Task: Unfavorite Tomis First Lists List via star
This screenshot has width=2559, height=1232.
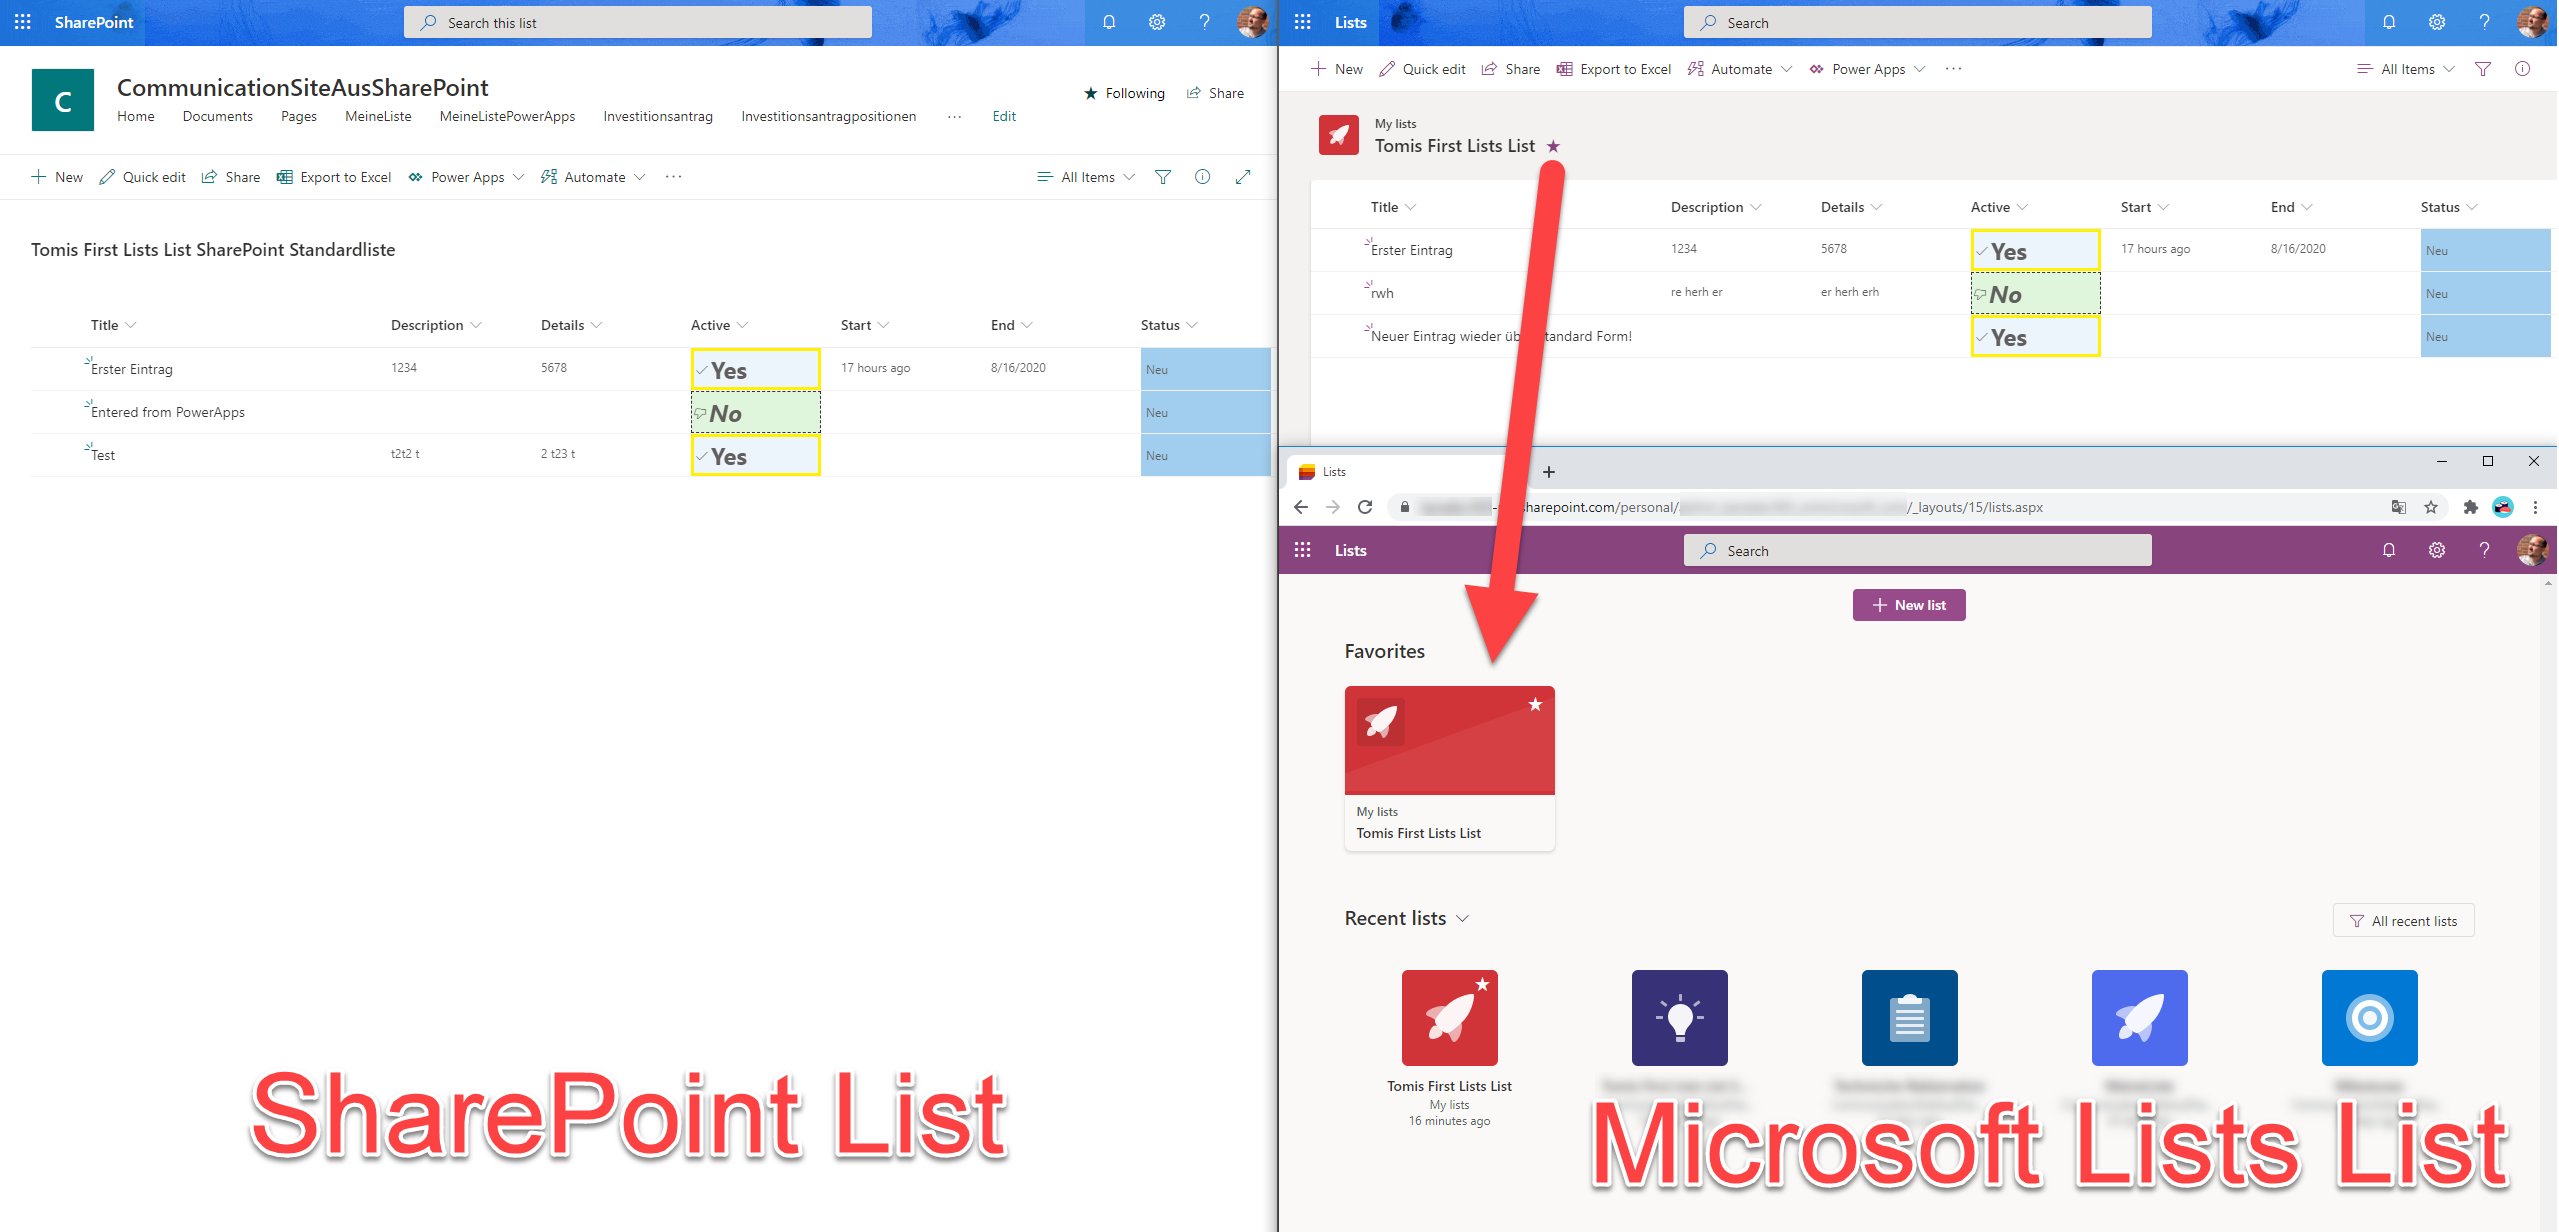Action: (1553, 145)
